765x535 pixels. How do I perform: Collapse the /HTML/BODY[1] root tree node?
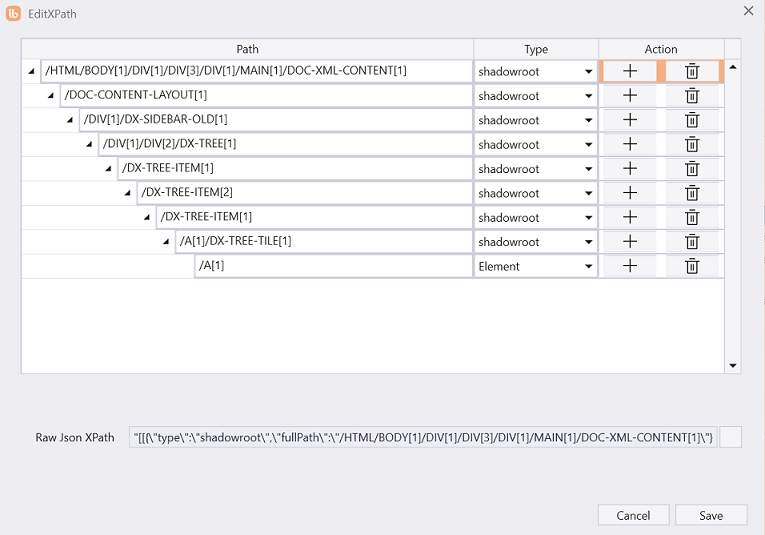[x=33, y=71]
